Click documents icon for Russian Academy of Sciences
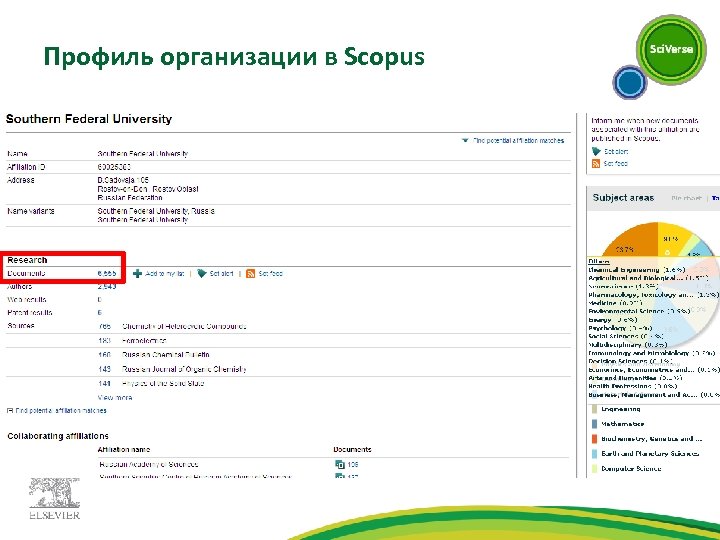The height and width of the screenshot is (540, 720). pos(340,465)
